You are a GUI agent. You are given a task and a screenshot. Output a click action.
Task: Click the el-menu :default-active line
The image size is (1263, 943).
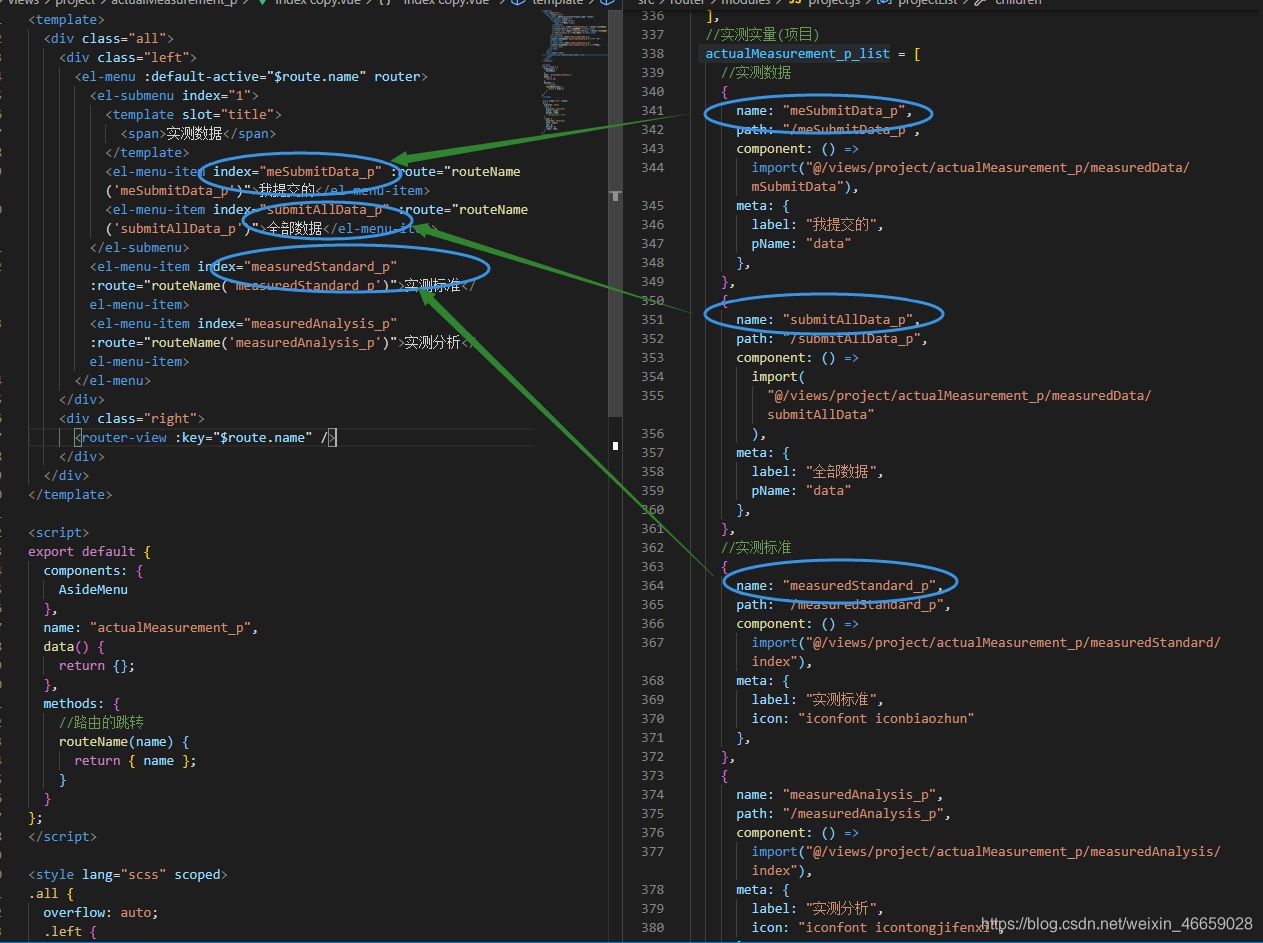(x=251, y=76)
